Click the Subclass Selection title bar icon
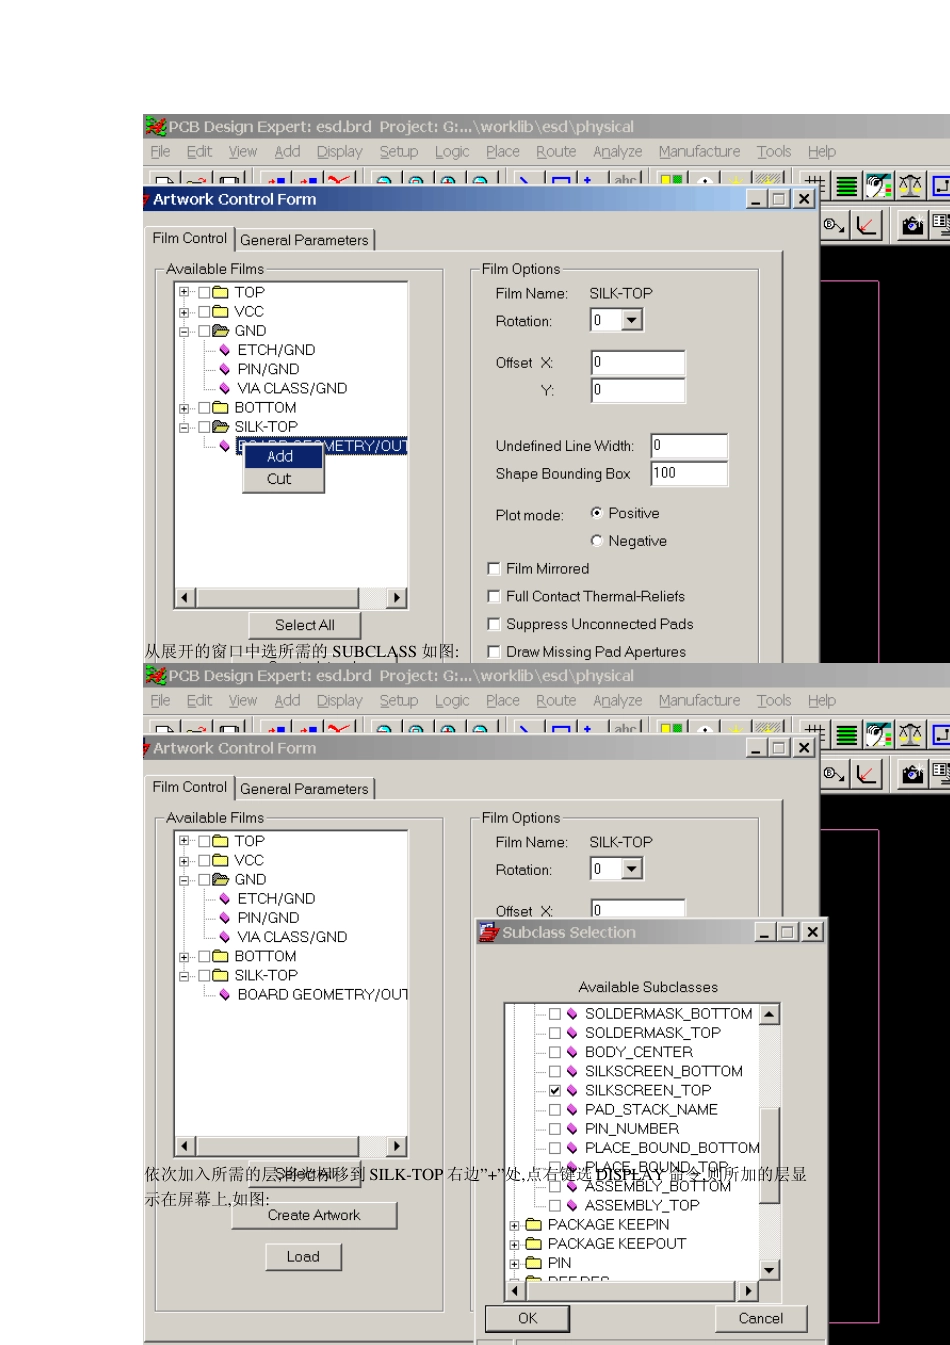950x1345 pixels. tap(489, 932)
